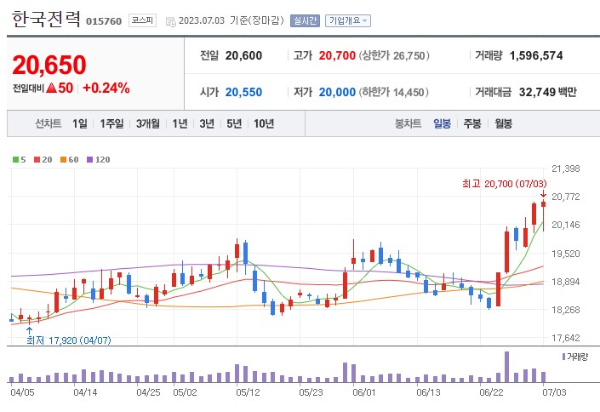Click the 거래량 volume legend marker
The width and height of the screenshot is (600, 412).
coord(564,357)
